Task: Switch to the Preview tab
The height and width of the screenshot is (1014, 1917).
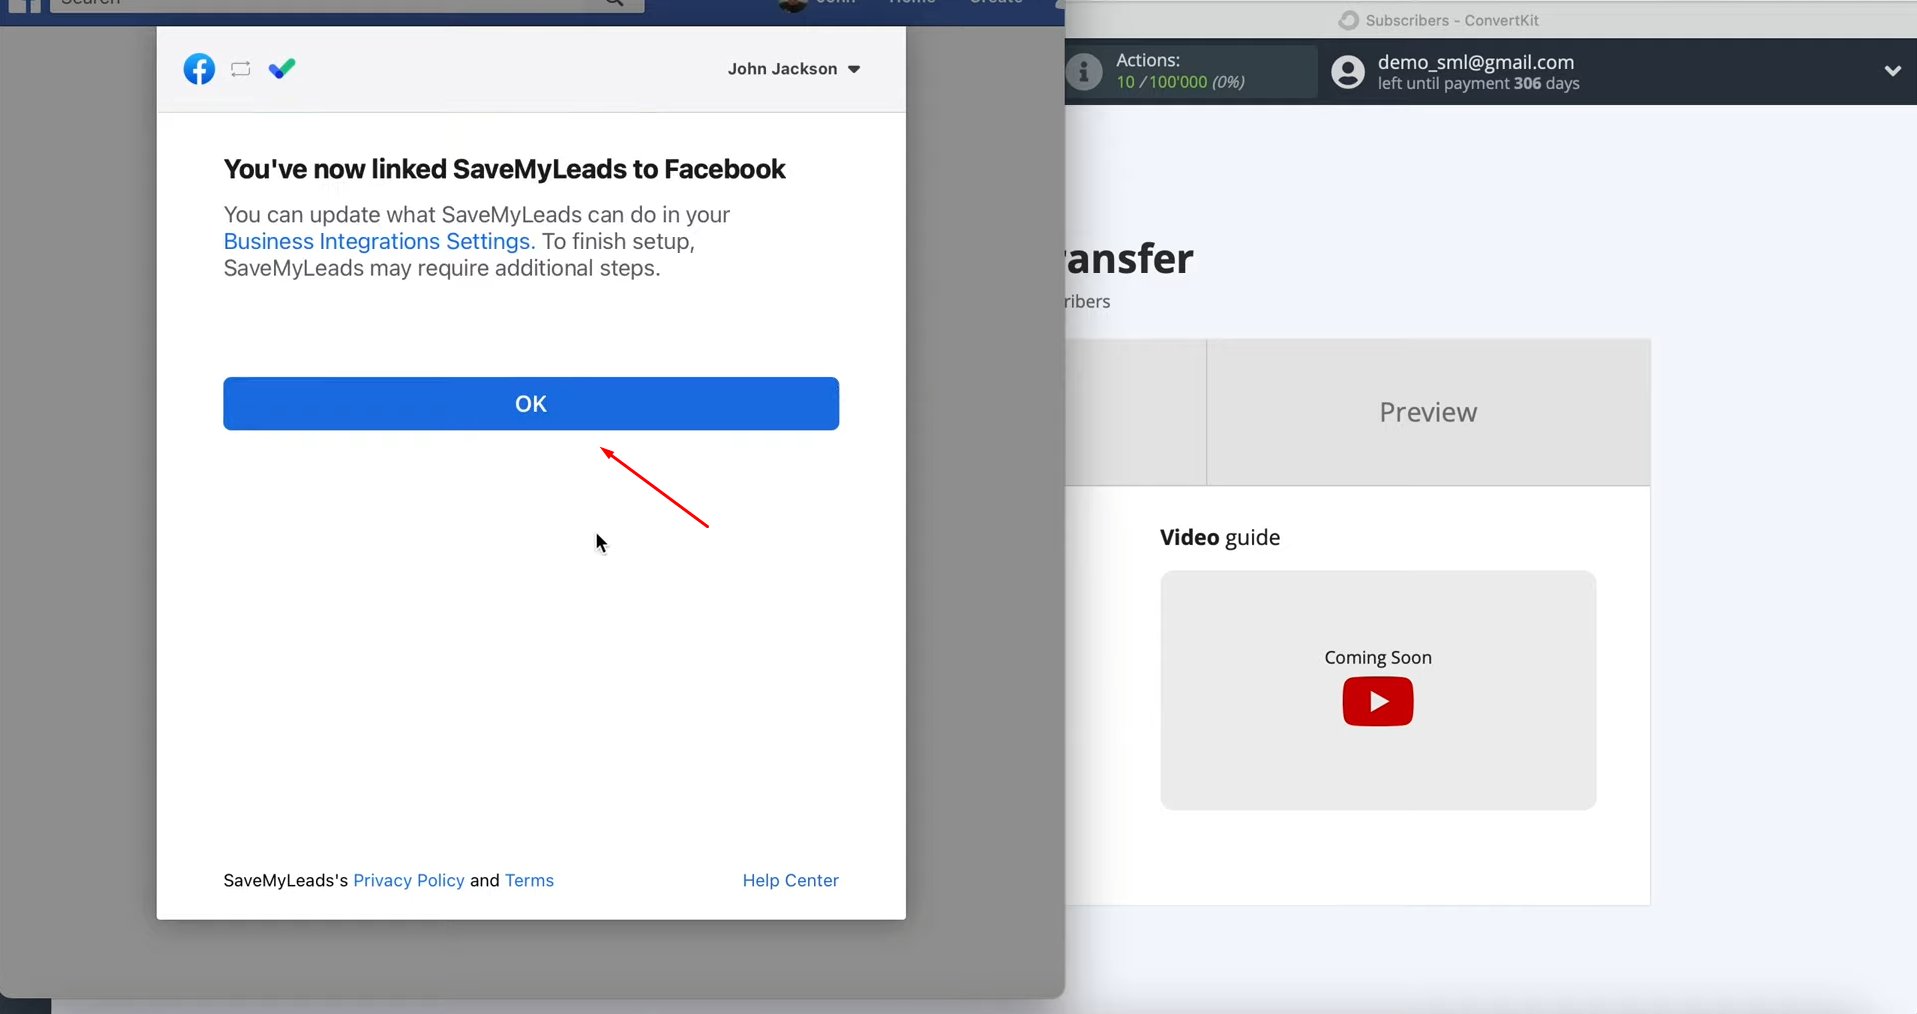Action: coord(1428,412)
